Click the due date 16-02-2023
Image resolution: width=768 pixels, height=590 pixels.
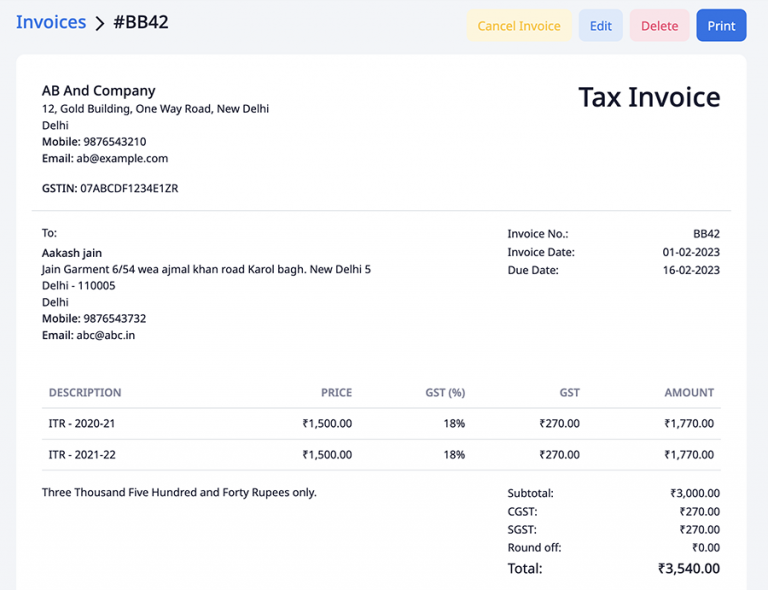click(691, 270)
